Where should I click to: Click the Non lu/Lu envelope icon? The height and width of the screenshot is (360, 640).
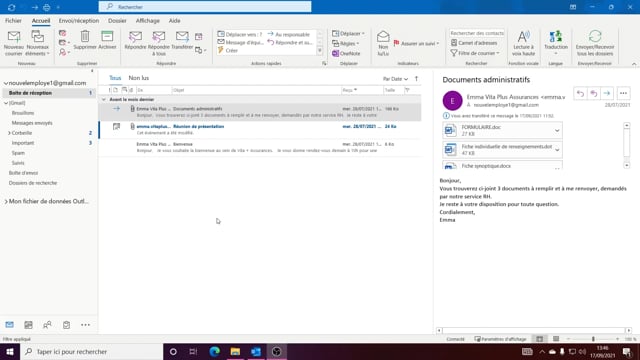(383, 36)
